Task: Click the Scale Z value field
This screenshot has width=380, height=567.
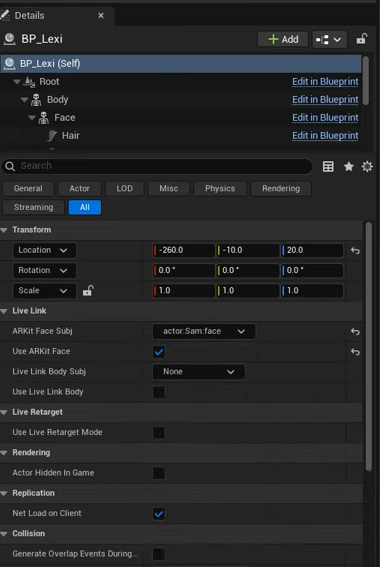Action: [312, 291]
